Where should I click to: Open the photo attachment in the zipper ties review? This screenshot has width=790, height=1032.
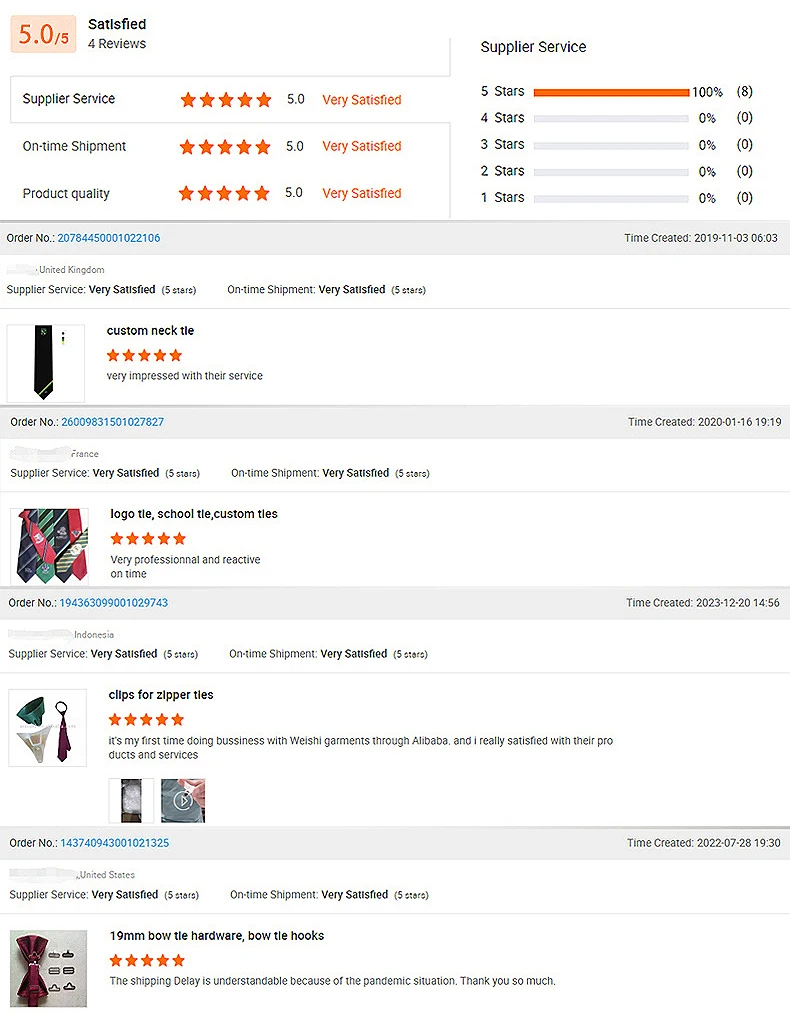[131, 800]
